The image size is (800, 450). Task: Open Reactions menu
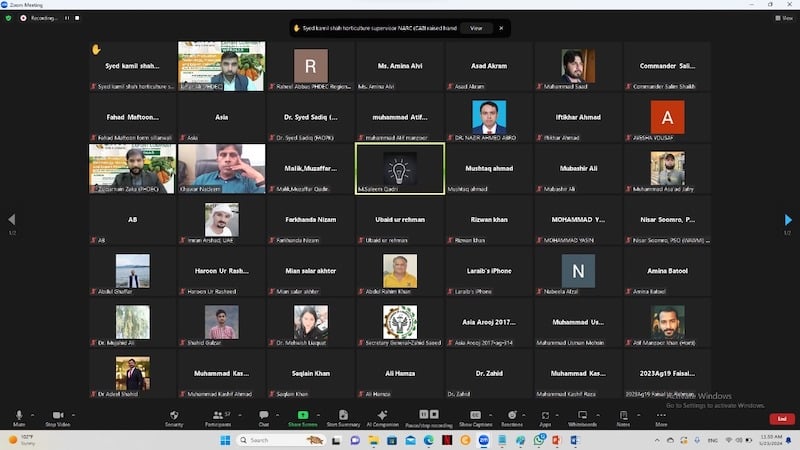(511, 416)
